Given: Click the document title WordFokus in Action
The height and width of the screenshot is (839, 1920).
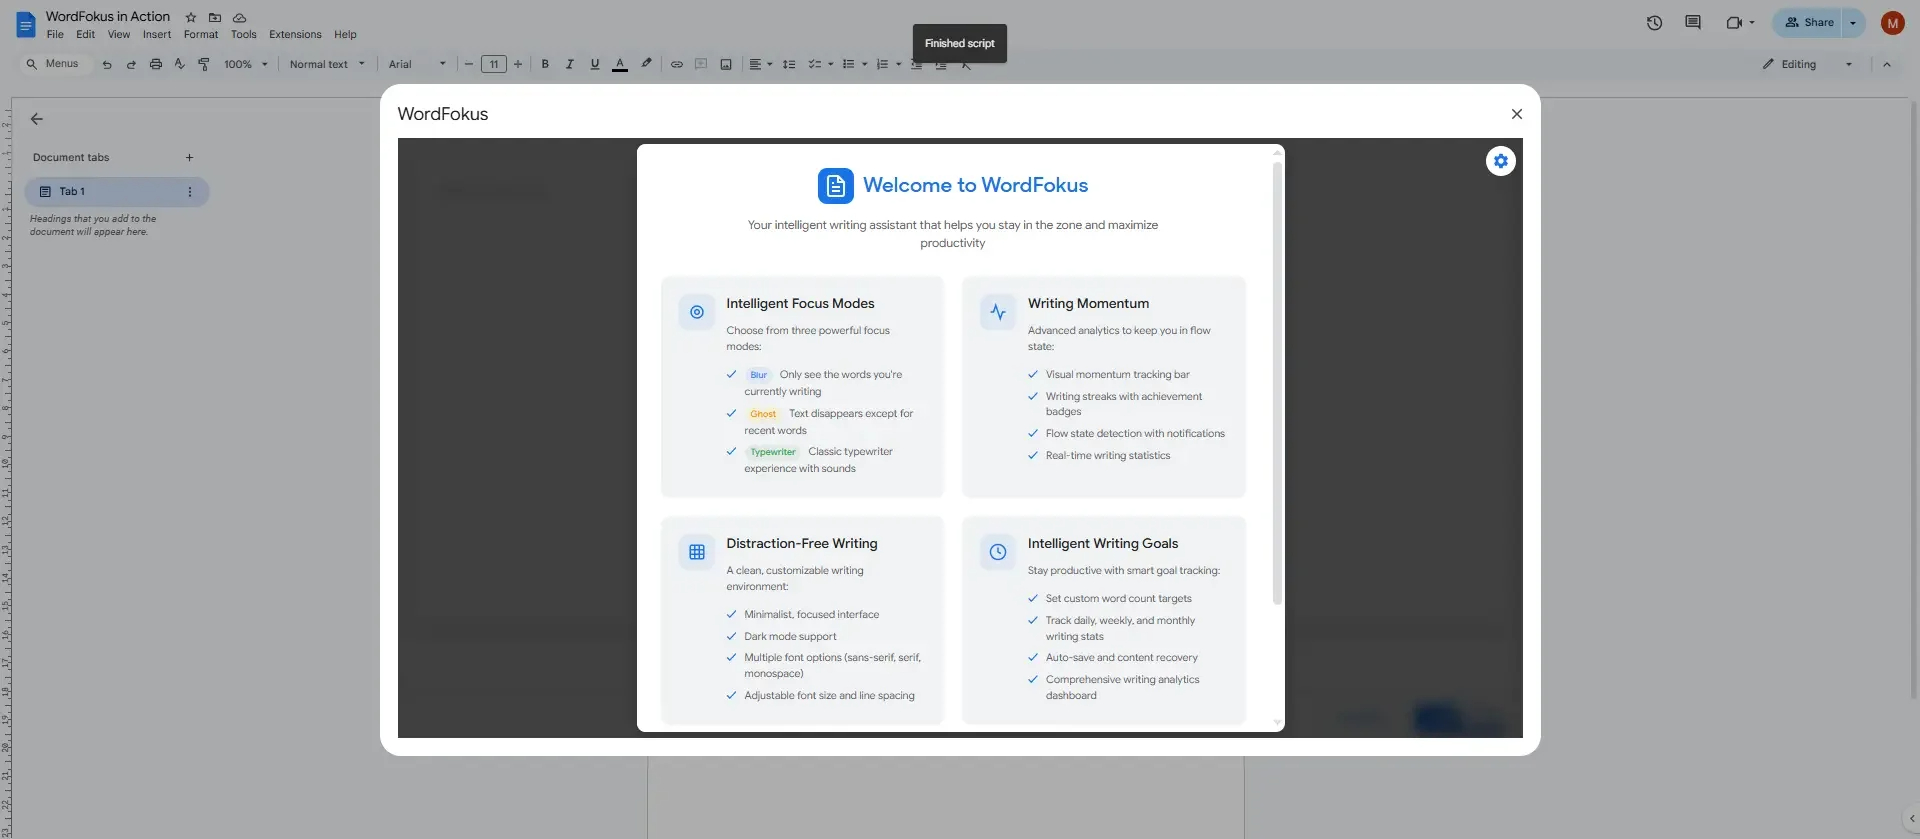Looking at the screenshot, I should pos(108,17).
